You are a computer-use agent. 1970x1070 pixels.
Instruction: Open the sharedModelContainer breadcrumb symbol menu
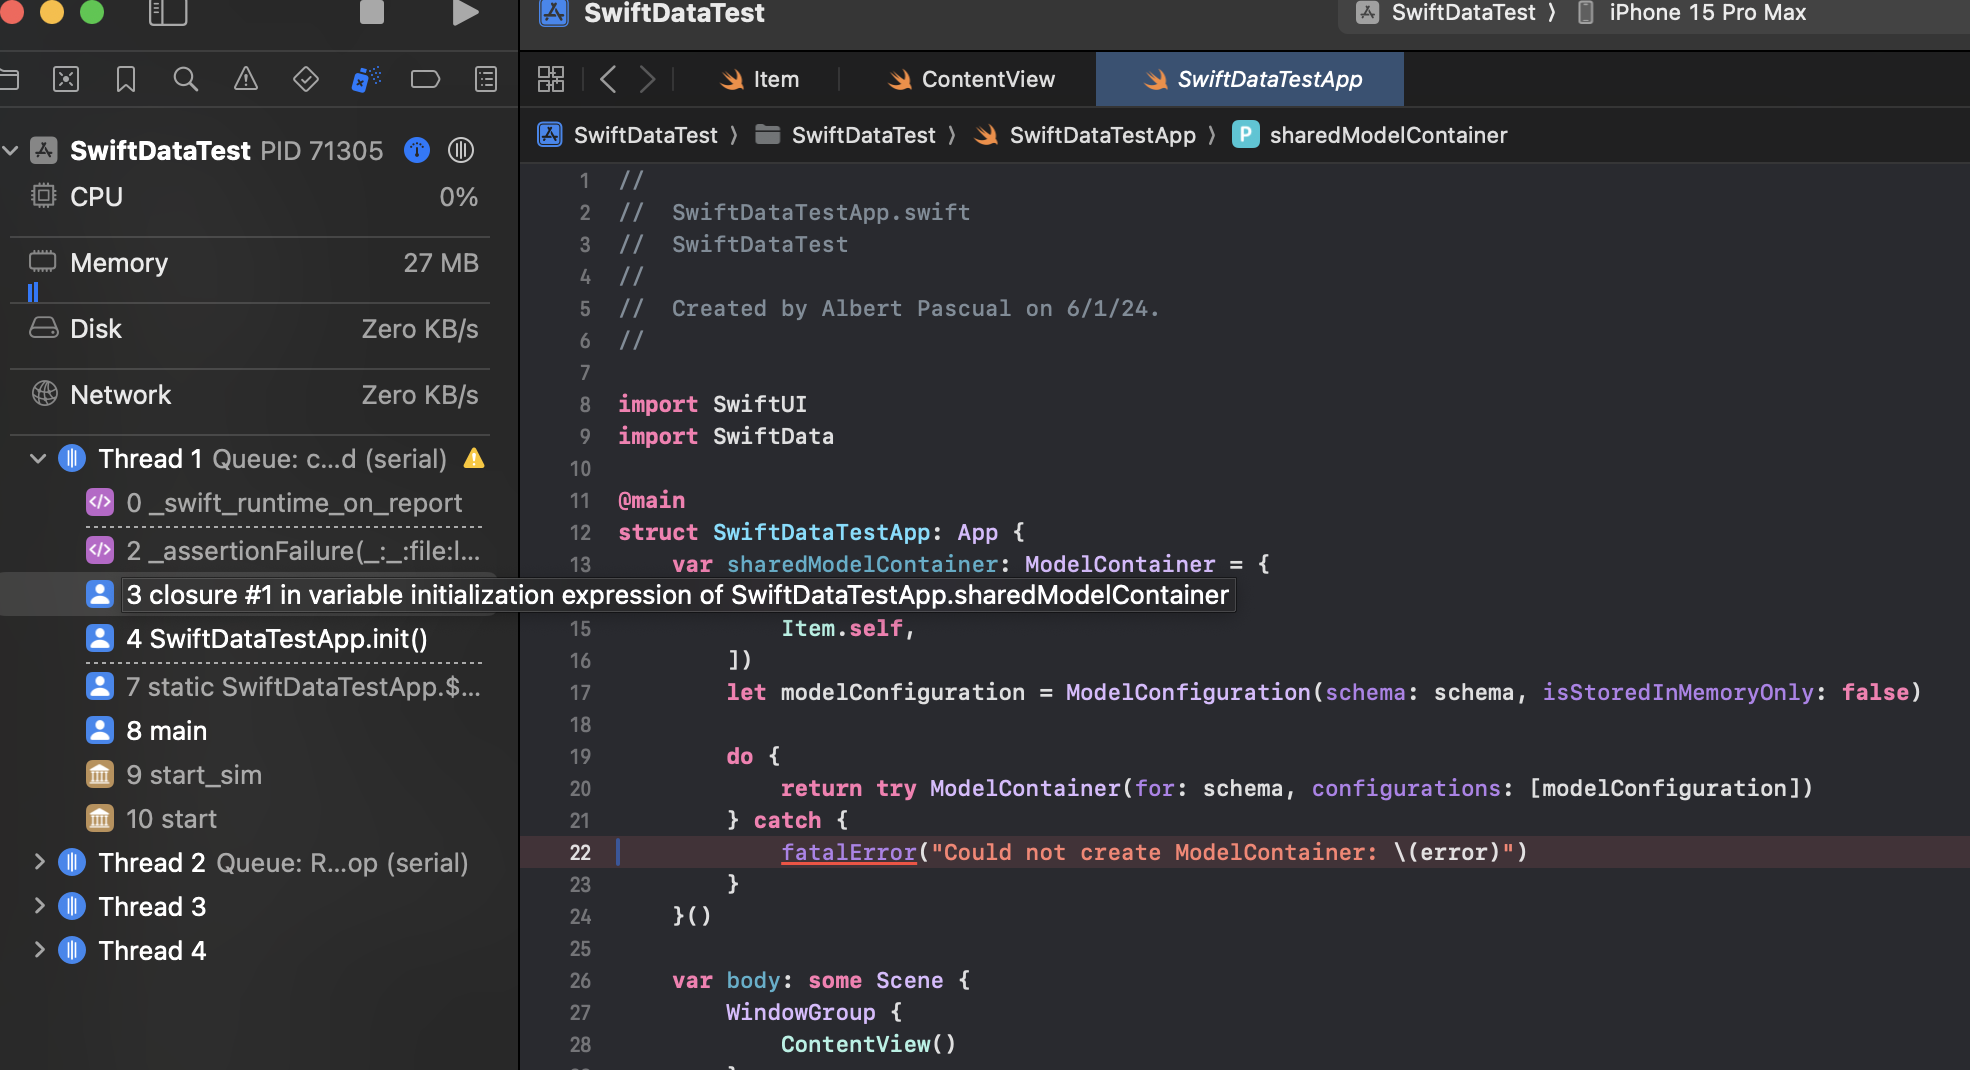pyautogui.click(x=1370, y=135)
